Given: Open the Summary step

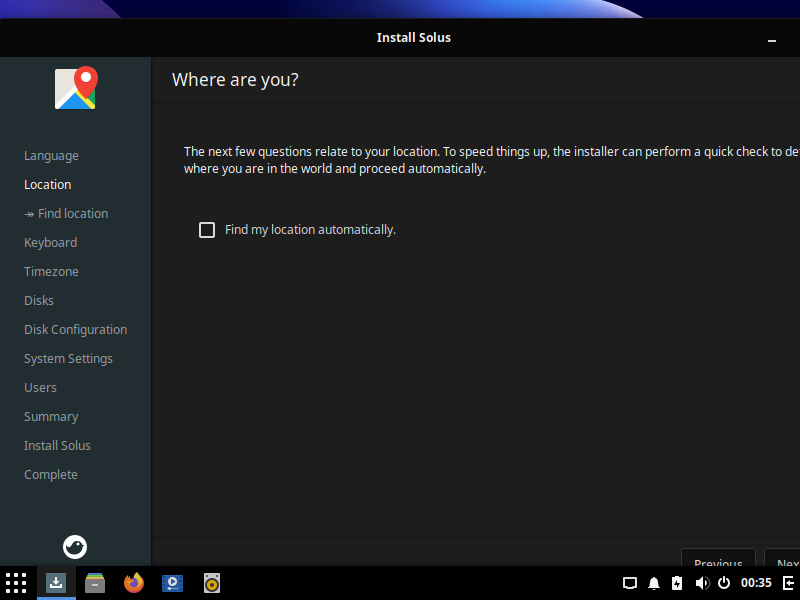Looking at the screenshot, I should pos(51,417).
